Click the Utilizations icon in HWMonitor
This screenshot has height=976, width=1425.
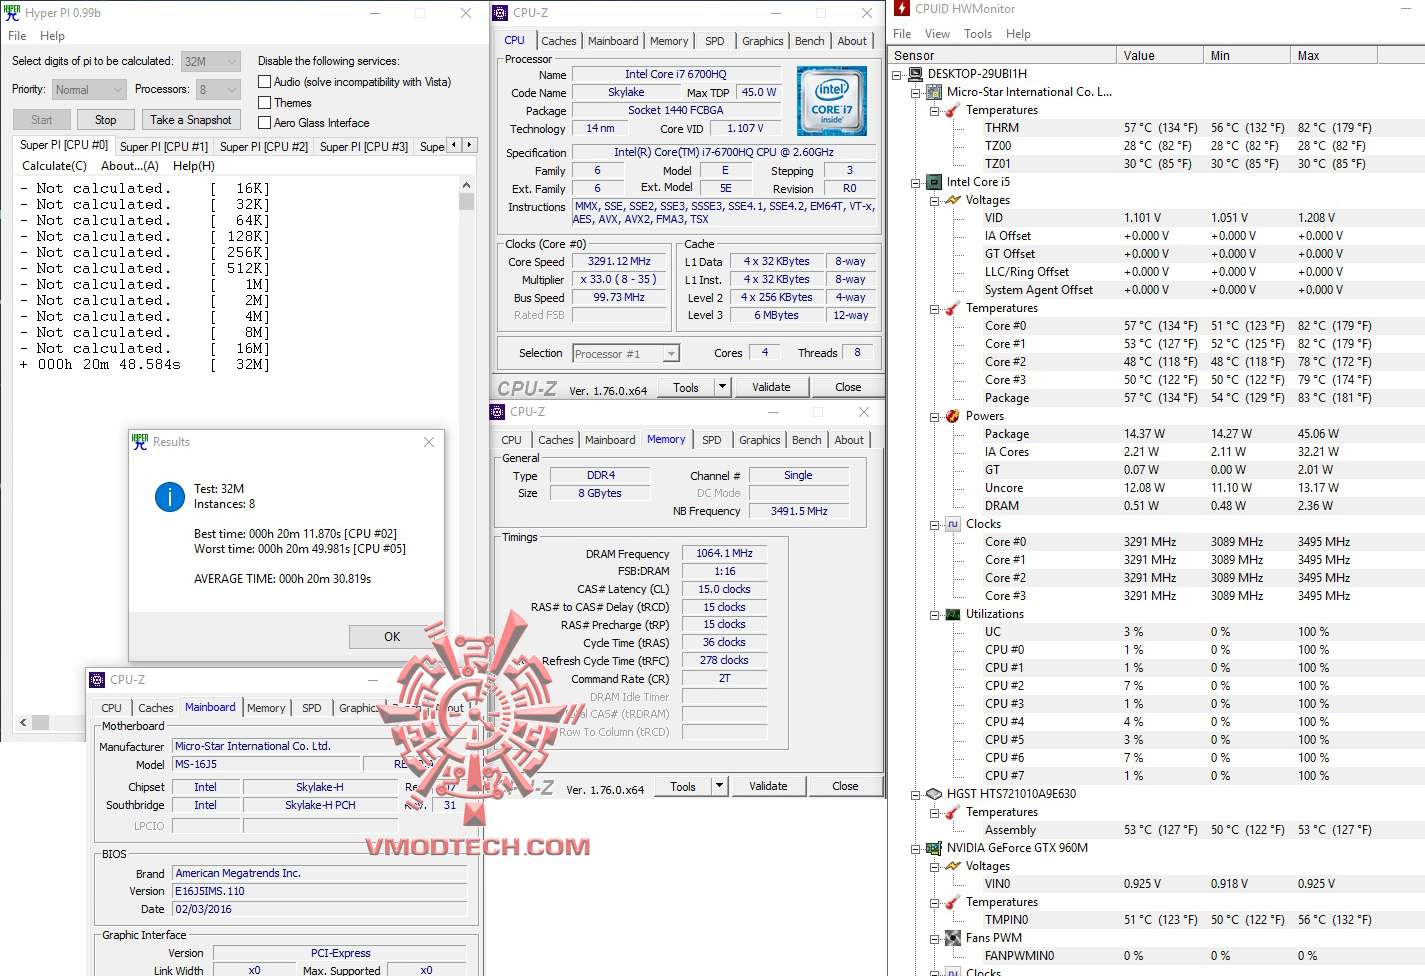pos(951,613)
